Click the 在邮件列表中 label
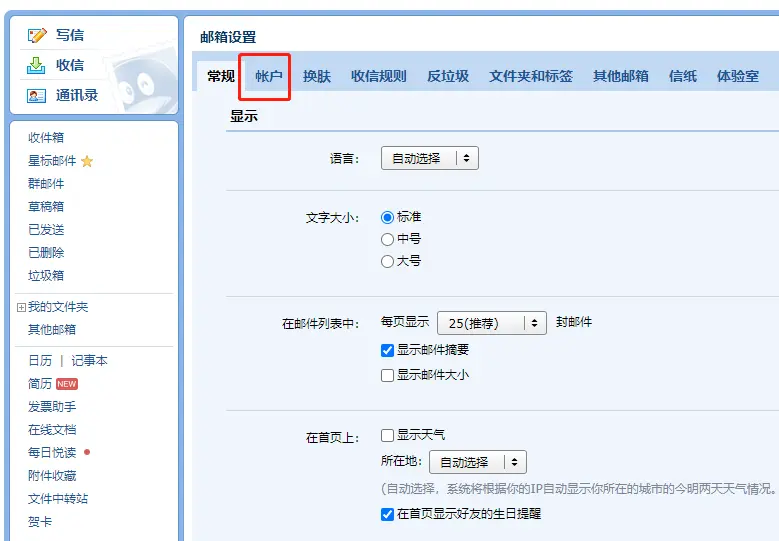Image resolution: width=779 pixels, height=541 pixels. 320,324
